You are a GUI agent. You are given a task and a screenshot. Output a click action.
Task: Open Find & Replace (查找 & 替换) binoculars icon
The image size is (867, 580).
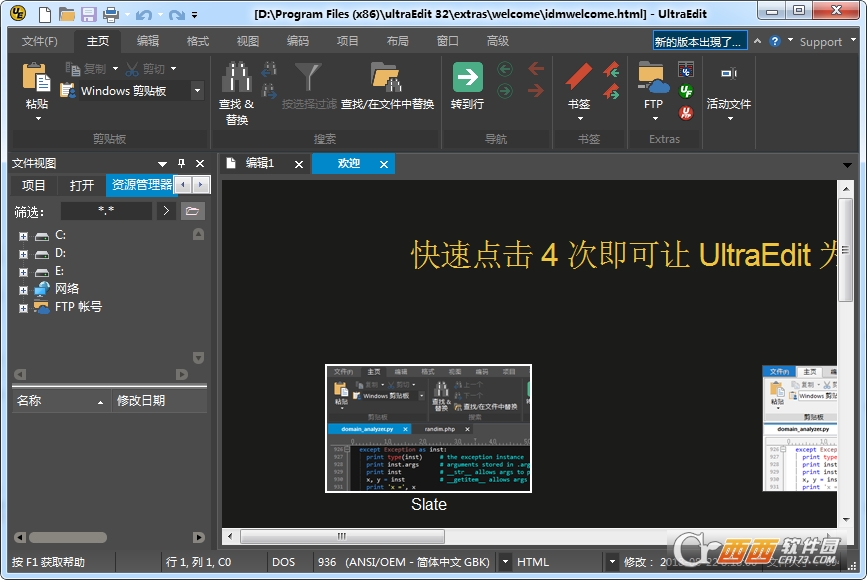click(x=236, y=78)
